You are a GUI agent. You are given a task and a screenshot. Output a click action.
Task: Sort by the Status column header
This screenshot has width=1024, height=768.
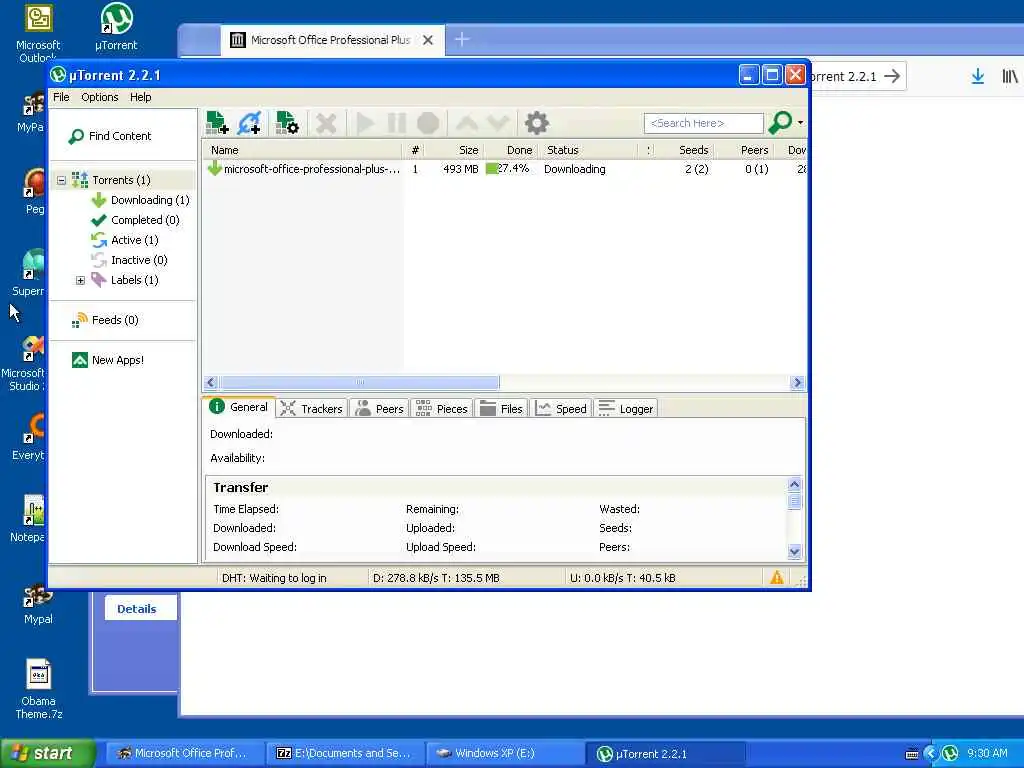pyautogui.click(x=588, y=150)
